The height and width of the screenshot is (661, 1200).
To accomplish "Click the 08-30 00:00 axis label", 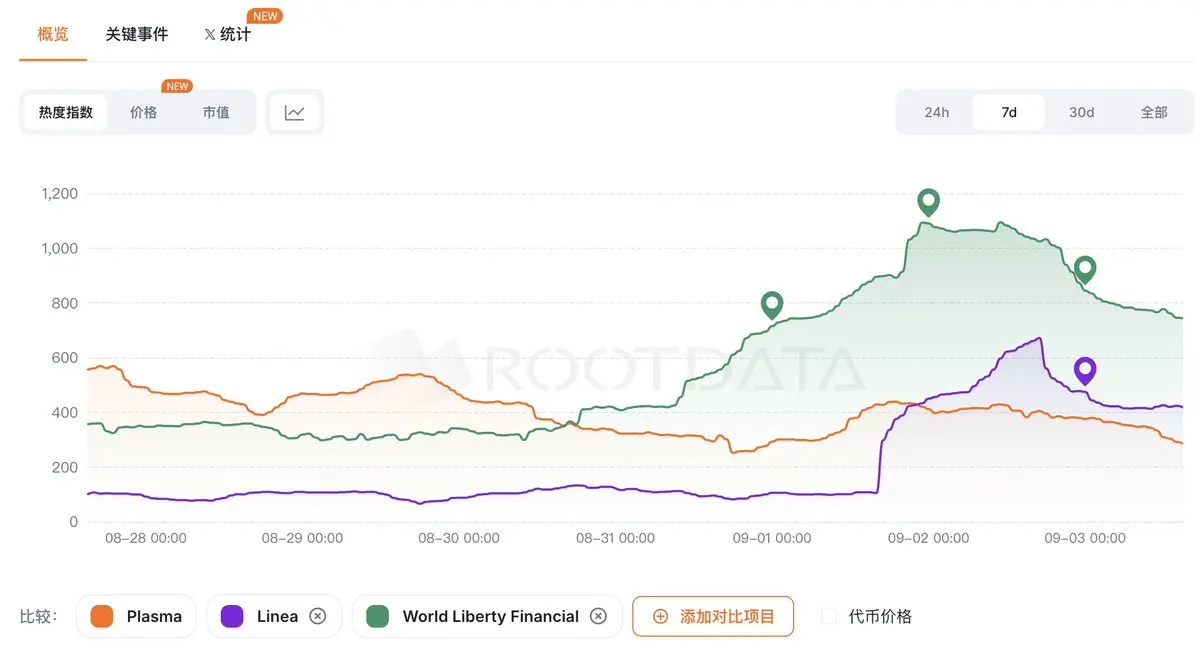I will 459,538.
